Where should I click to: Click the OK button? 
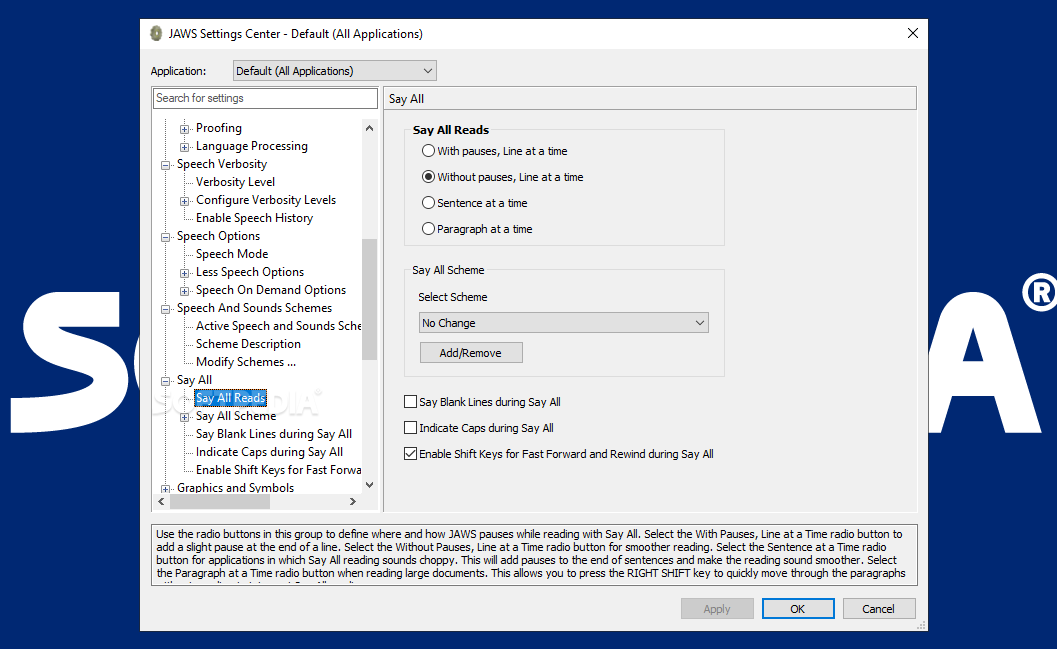coord(798,609)
